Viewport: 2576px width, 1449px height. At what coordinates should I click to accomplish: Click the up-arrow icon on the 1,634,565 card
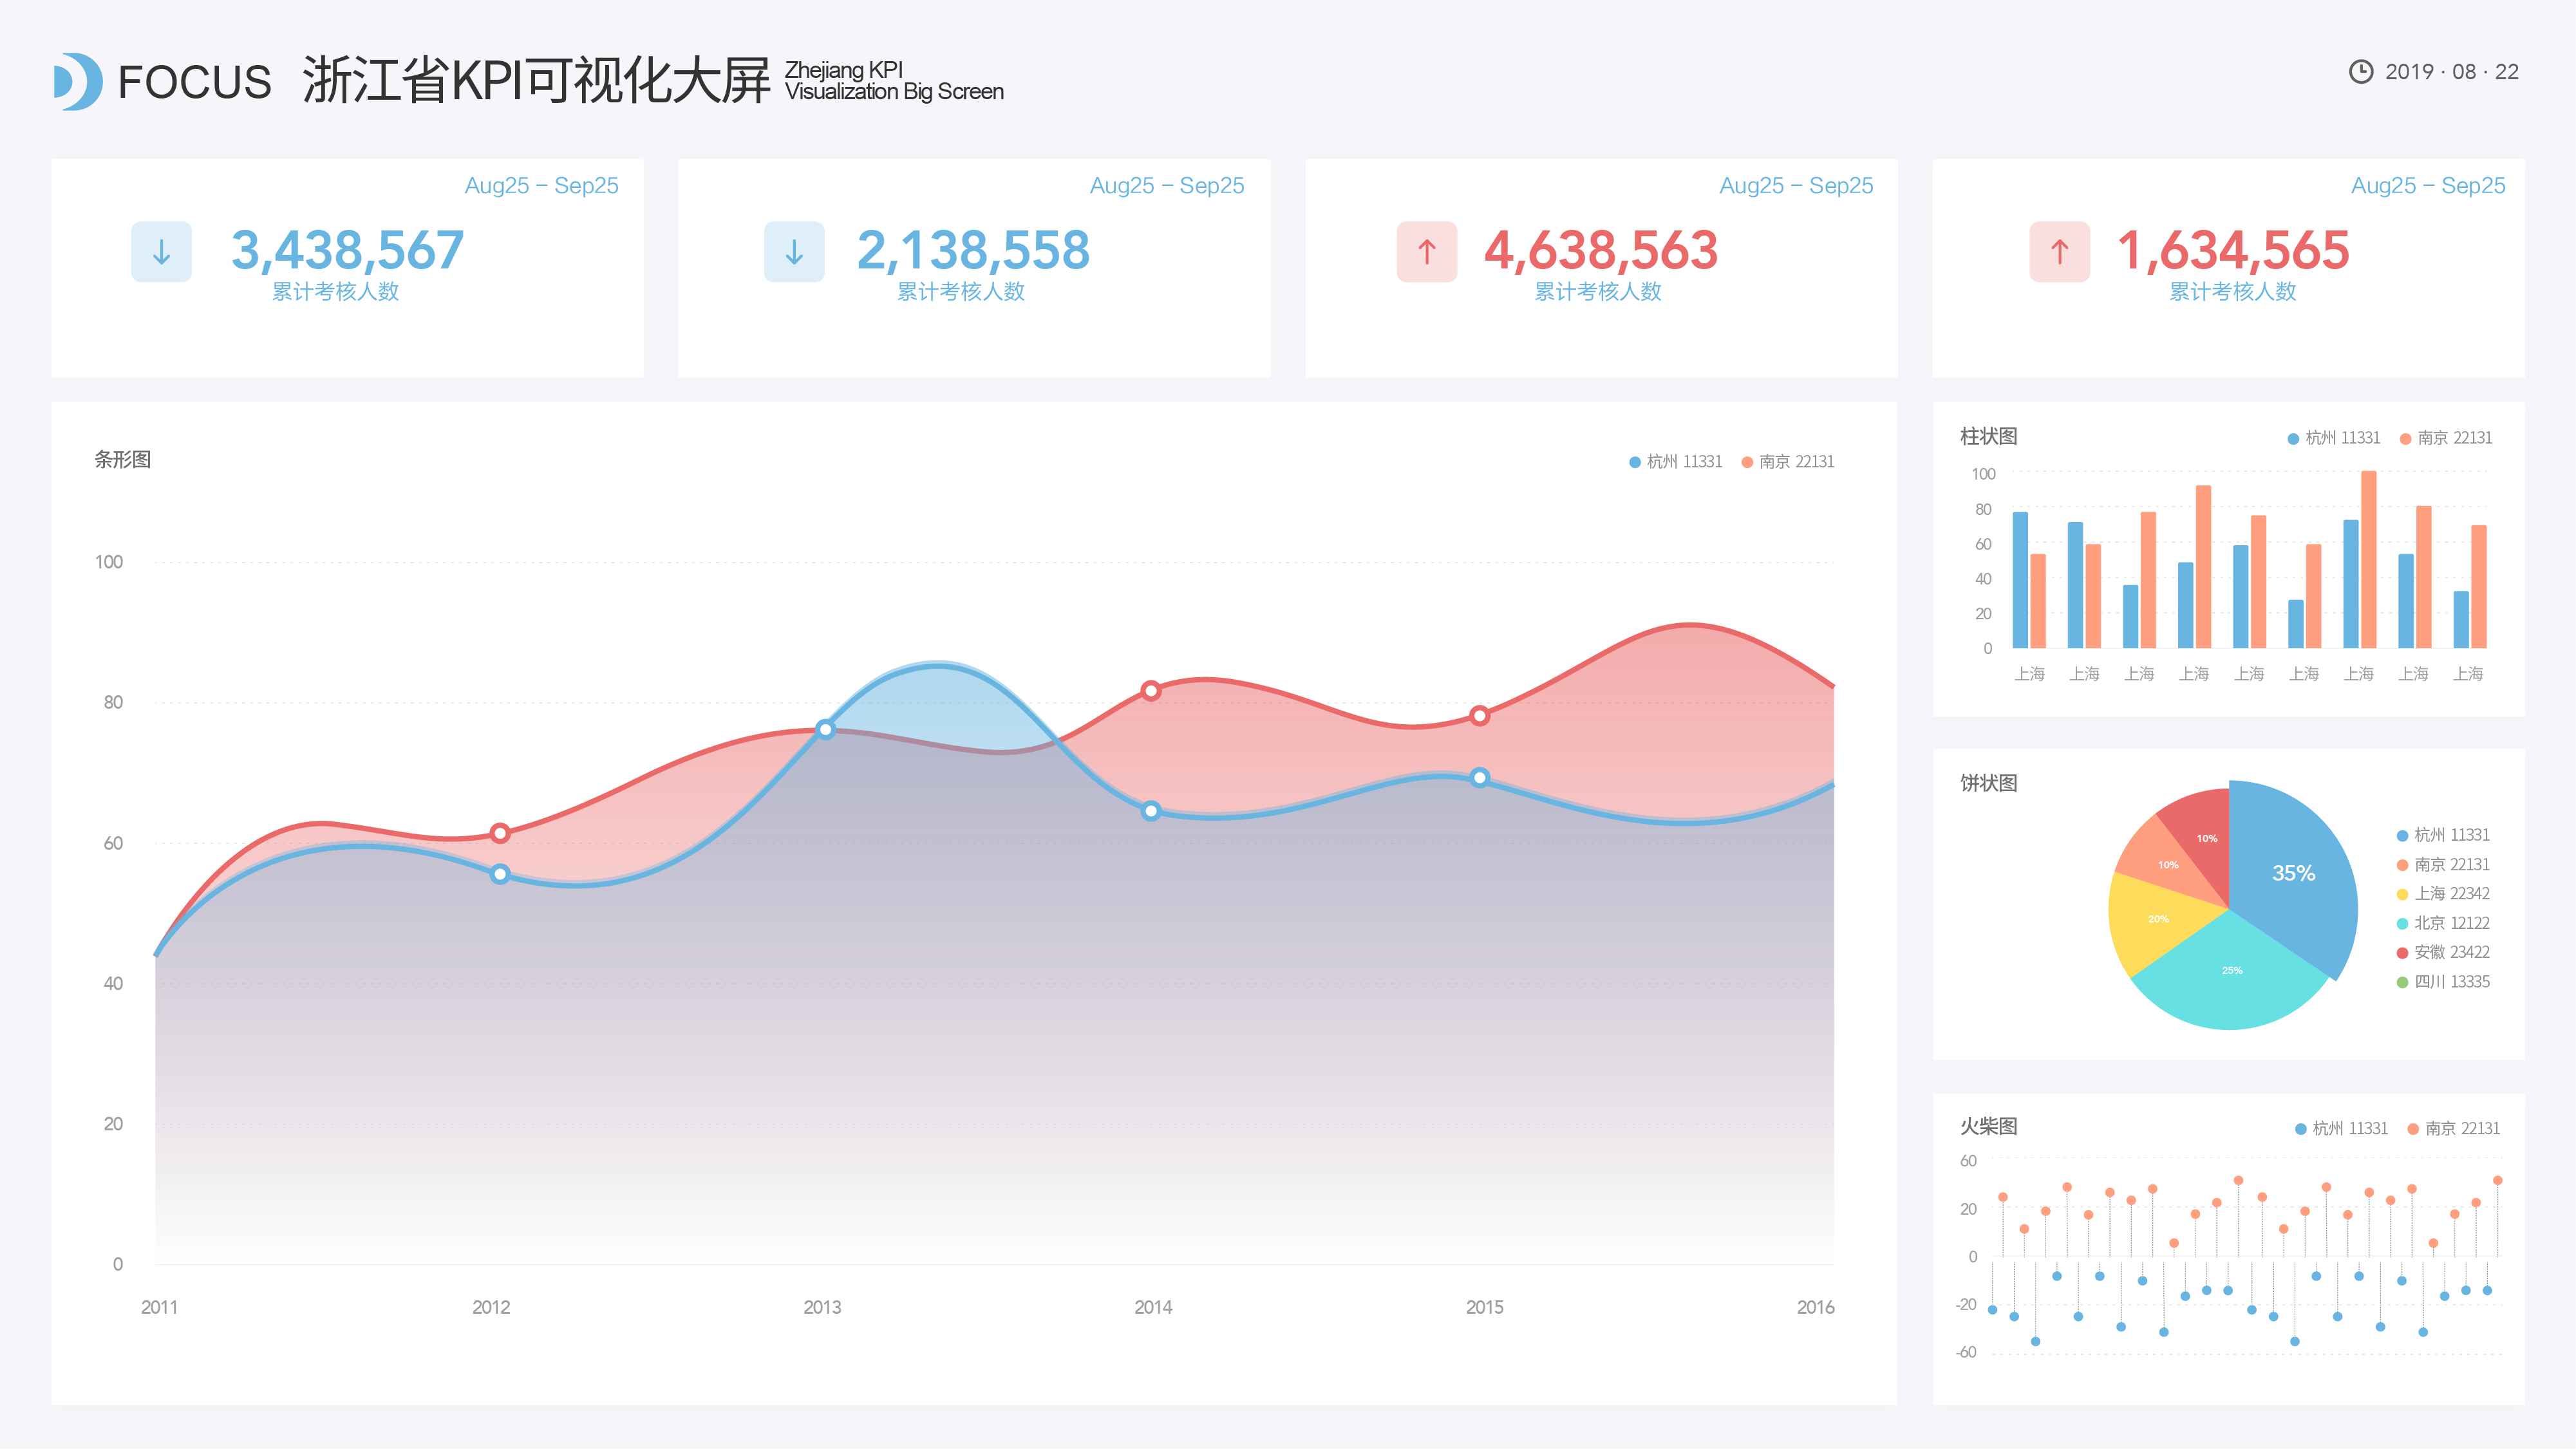[2060, 252]
